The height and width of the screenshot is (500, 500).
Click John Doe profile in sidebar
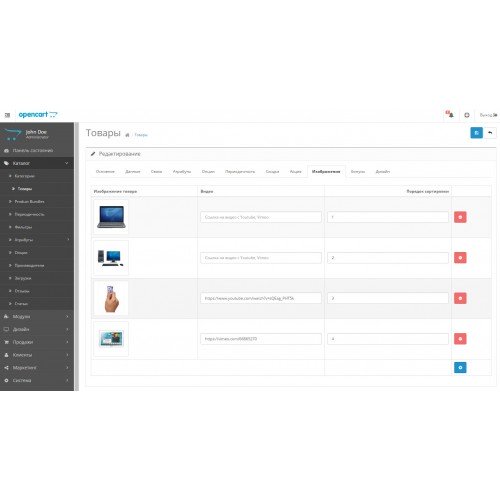[37, 133]
